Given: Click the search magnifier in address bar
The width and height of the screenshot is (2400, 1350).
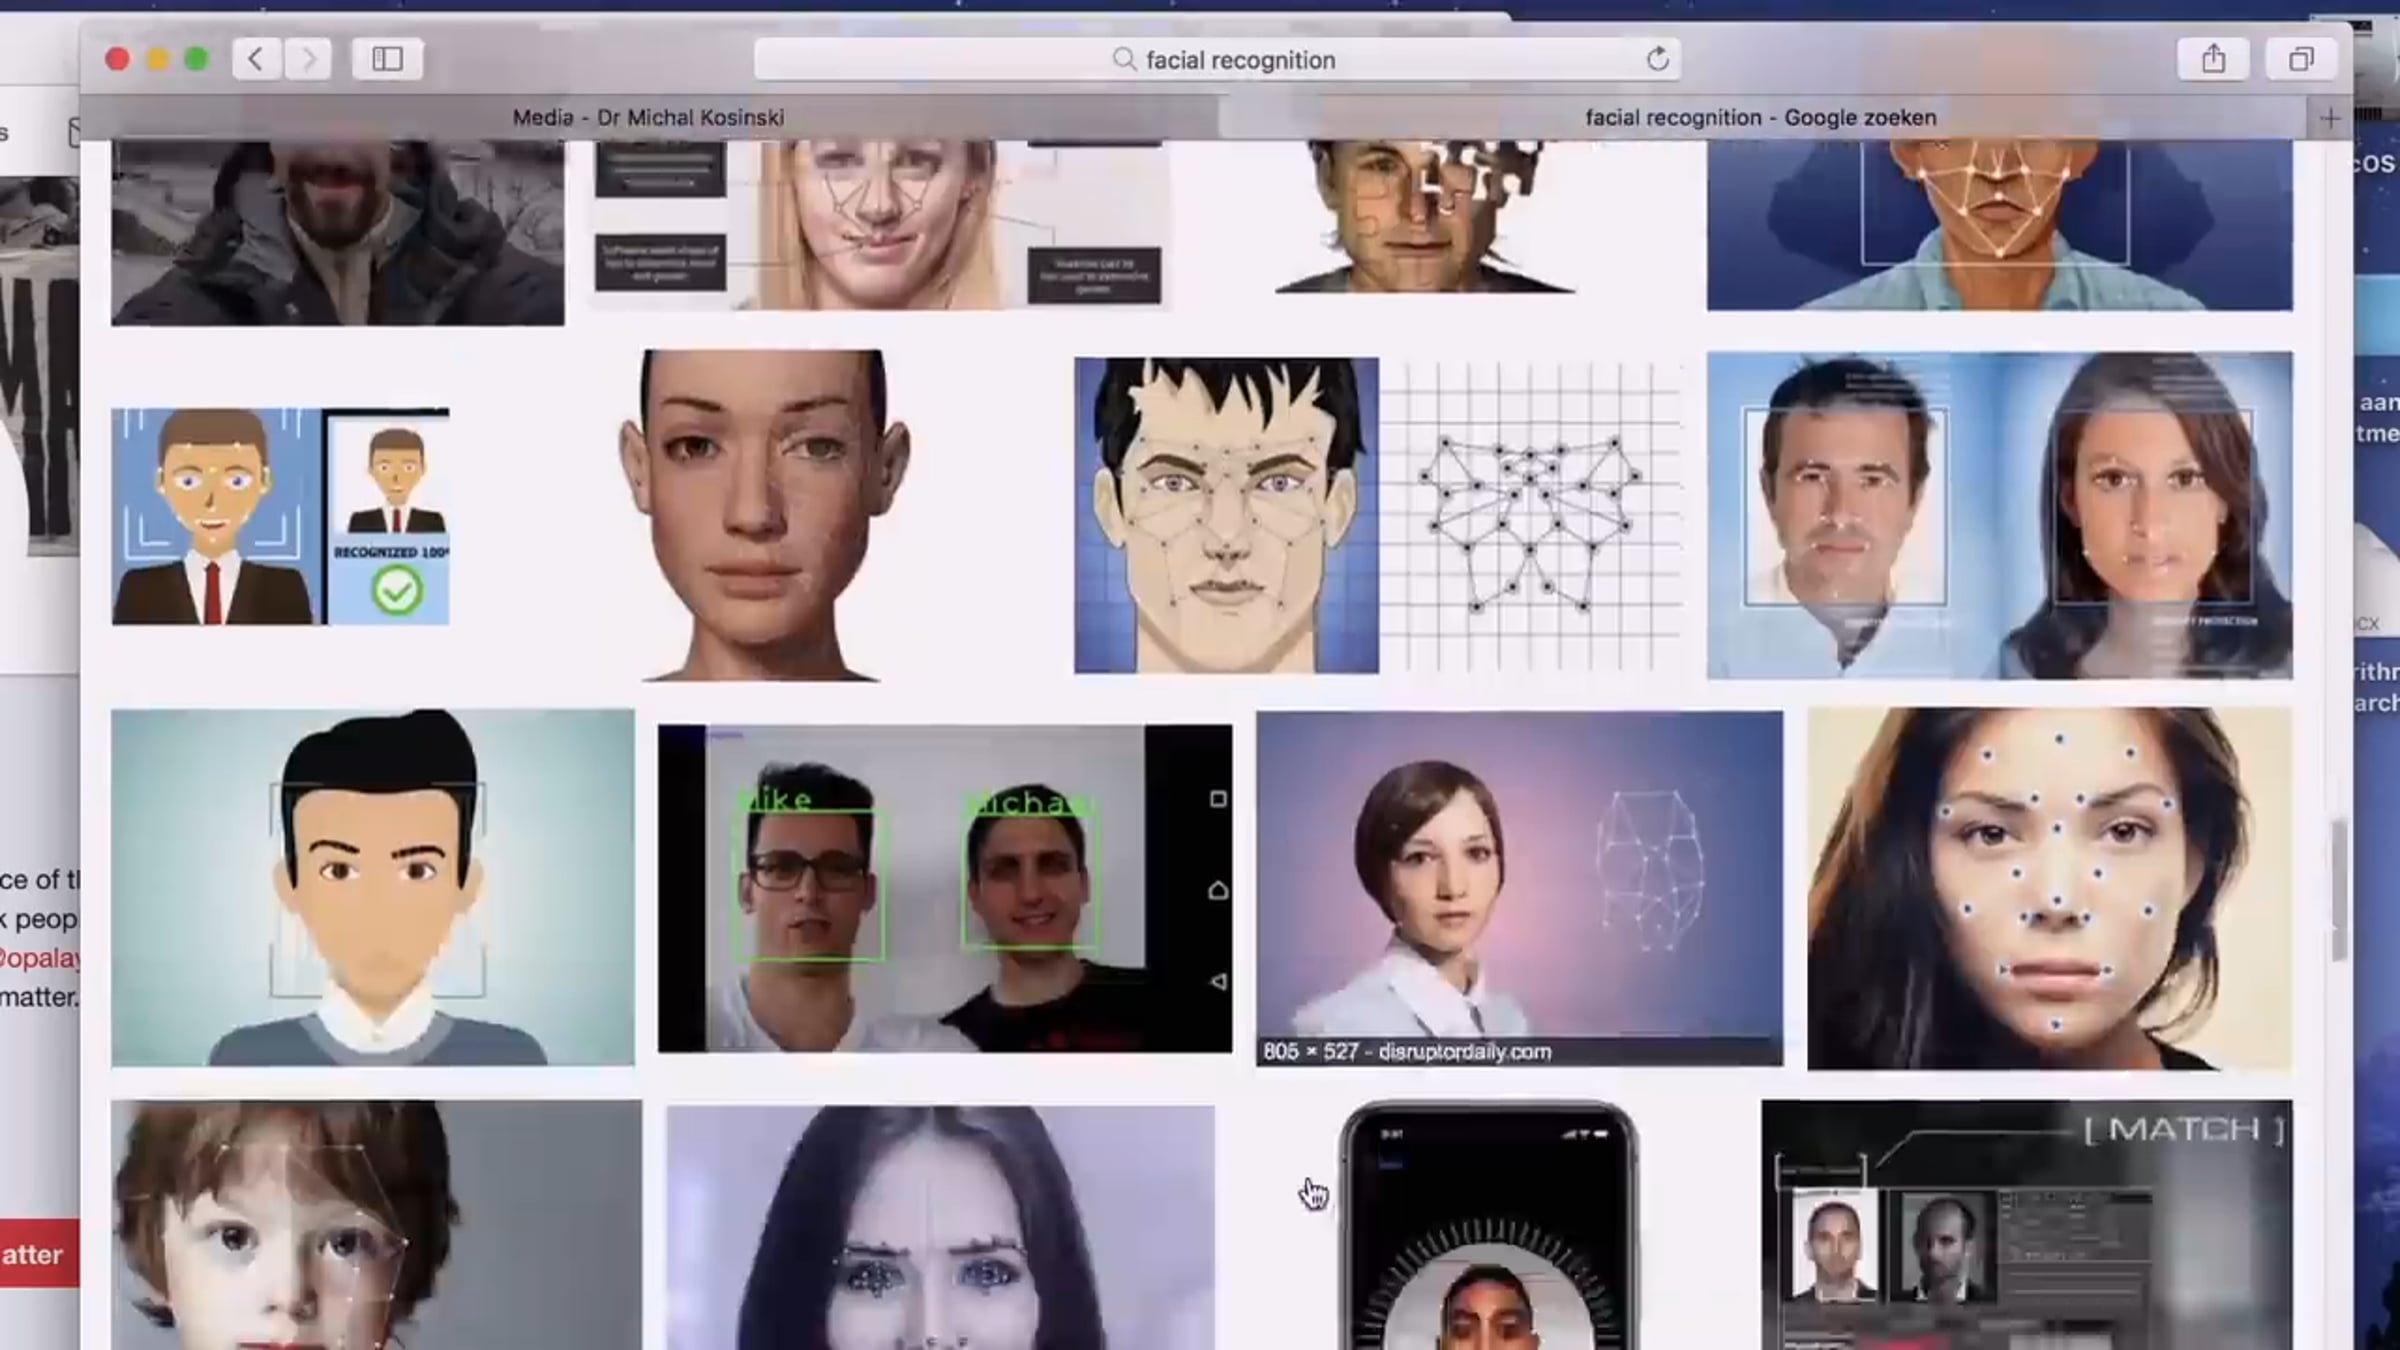Looking at the screenshot, I should coord(1124,60).
